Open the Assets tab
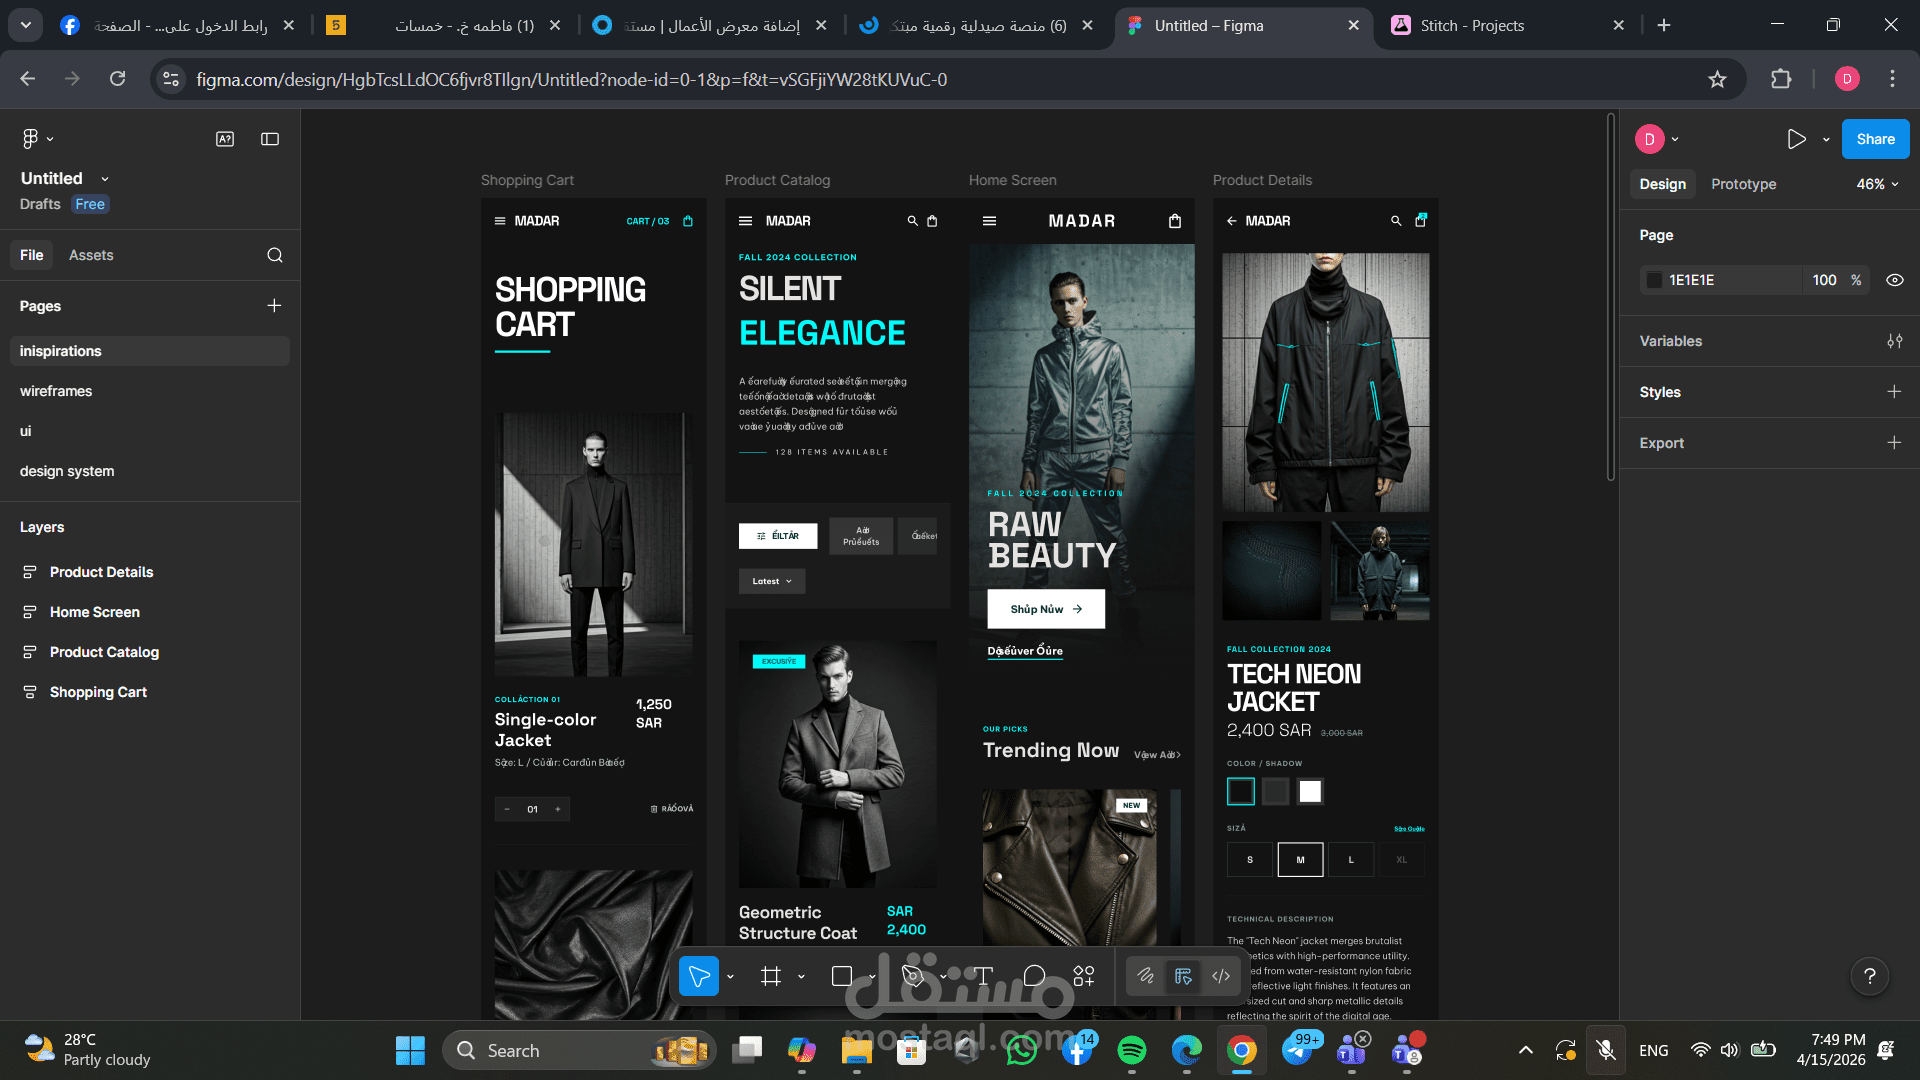The width and height of the screenshot is (1920, 1080). tap(91, 255)
